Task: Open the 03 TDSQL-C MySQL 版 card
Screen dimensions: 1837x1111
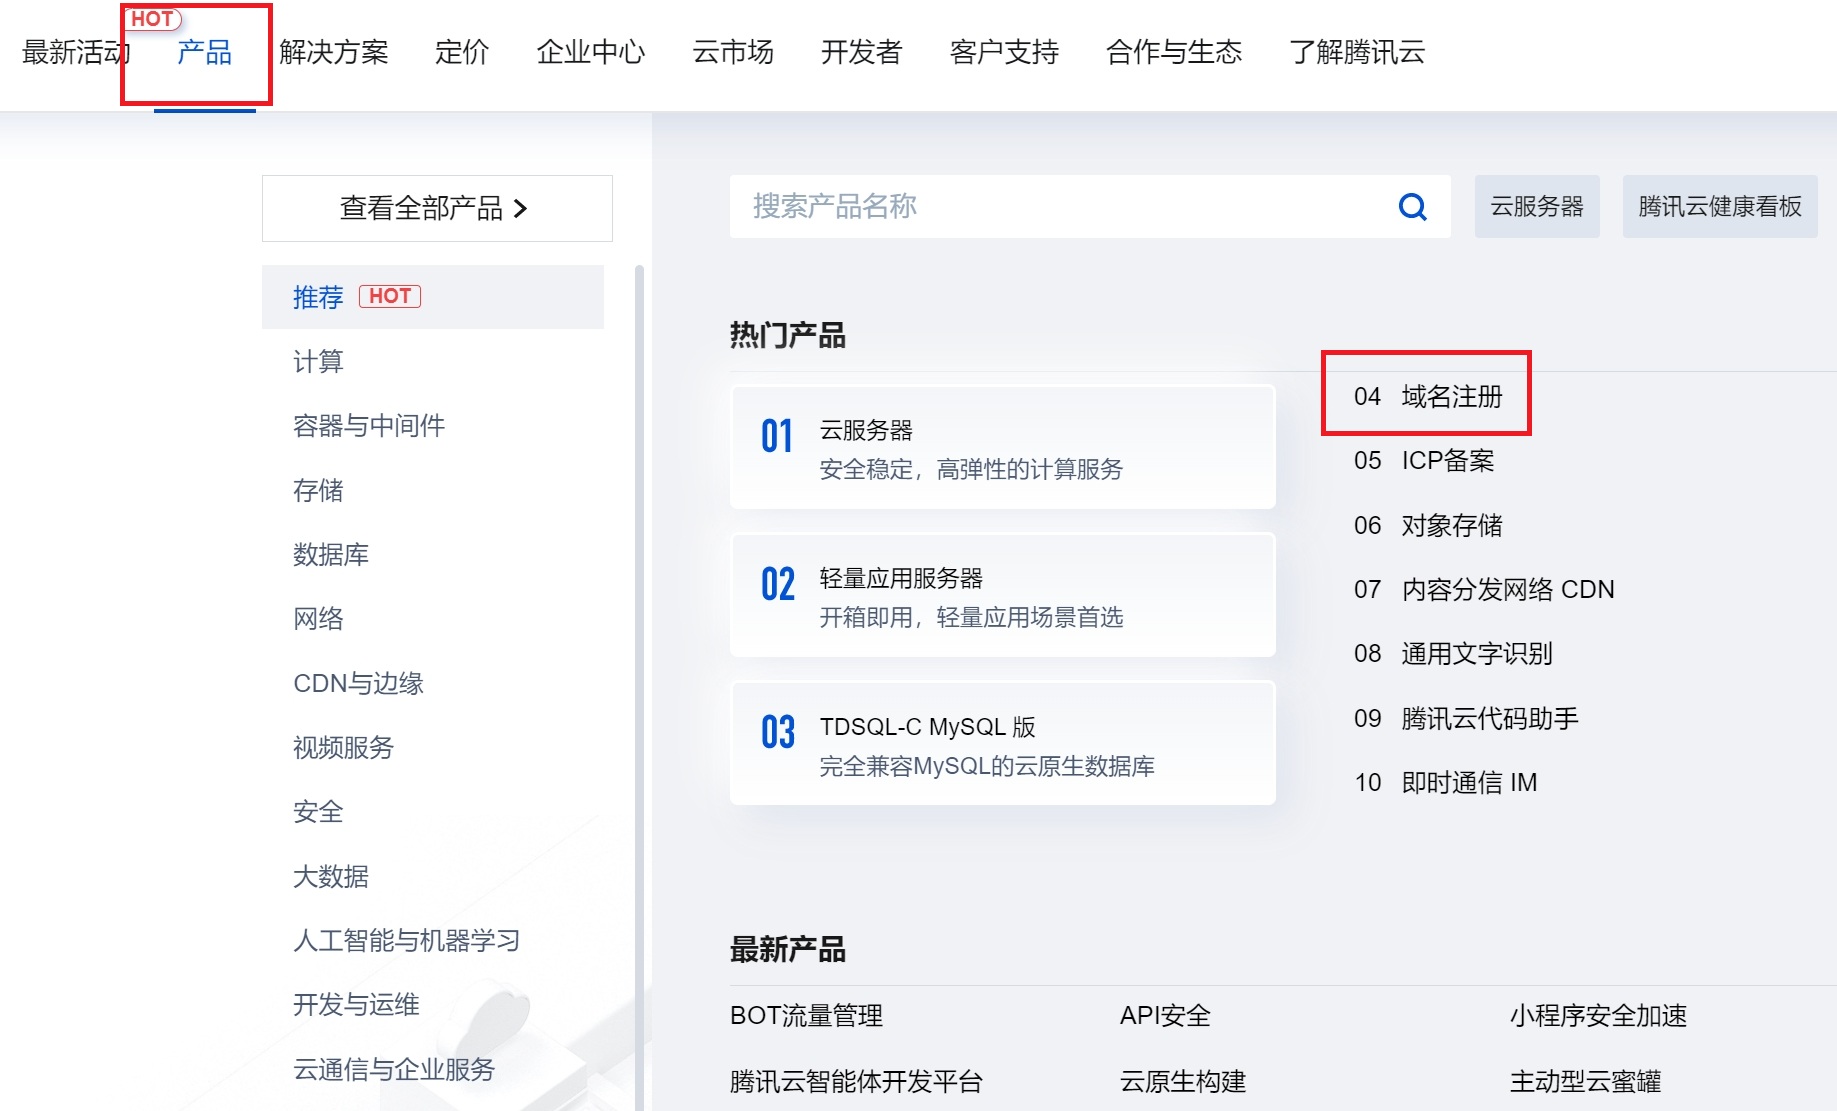Action: (1003, 743)
